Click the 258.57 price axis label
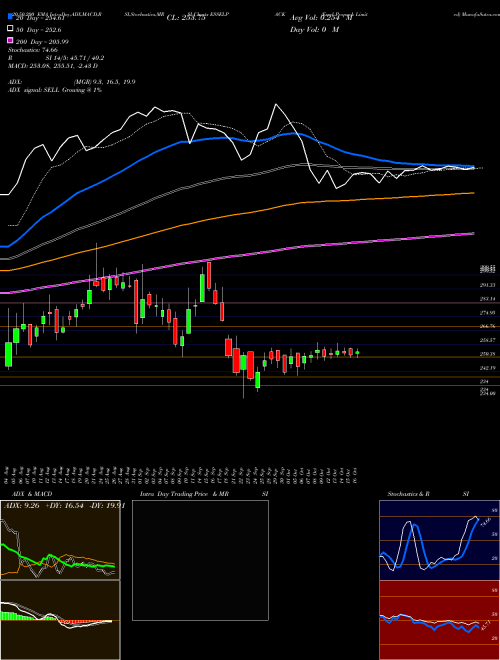500x660 pixels. [x=487, y=340]
